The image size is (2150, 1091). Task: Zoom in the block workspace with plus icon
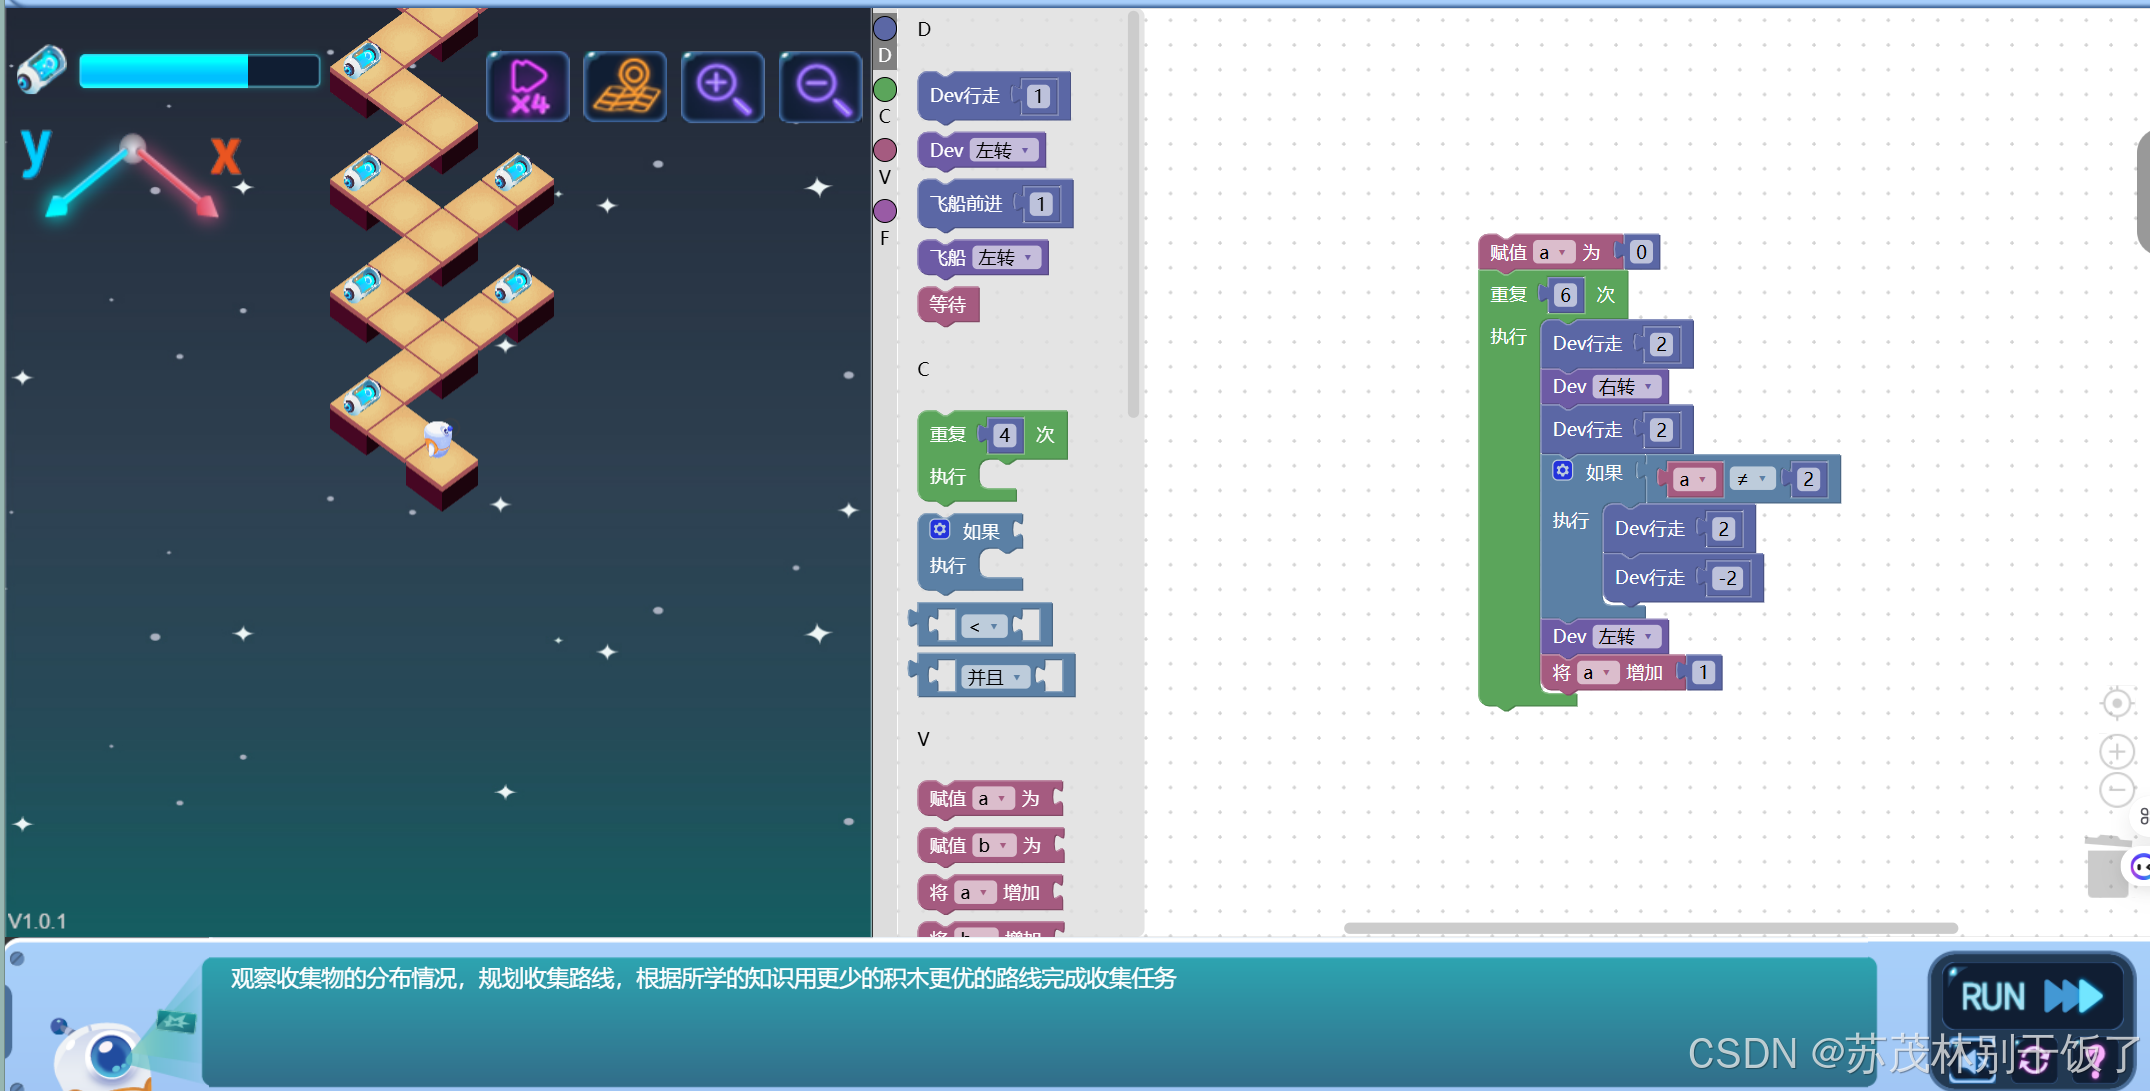click(2116, 751)
